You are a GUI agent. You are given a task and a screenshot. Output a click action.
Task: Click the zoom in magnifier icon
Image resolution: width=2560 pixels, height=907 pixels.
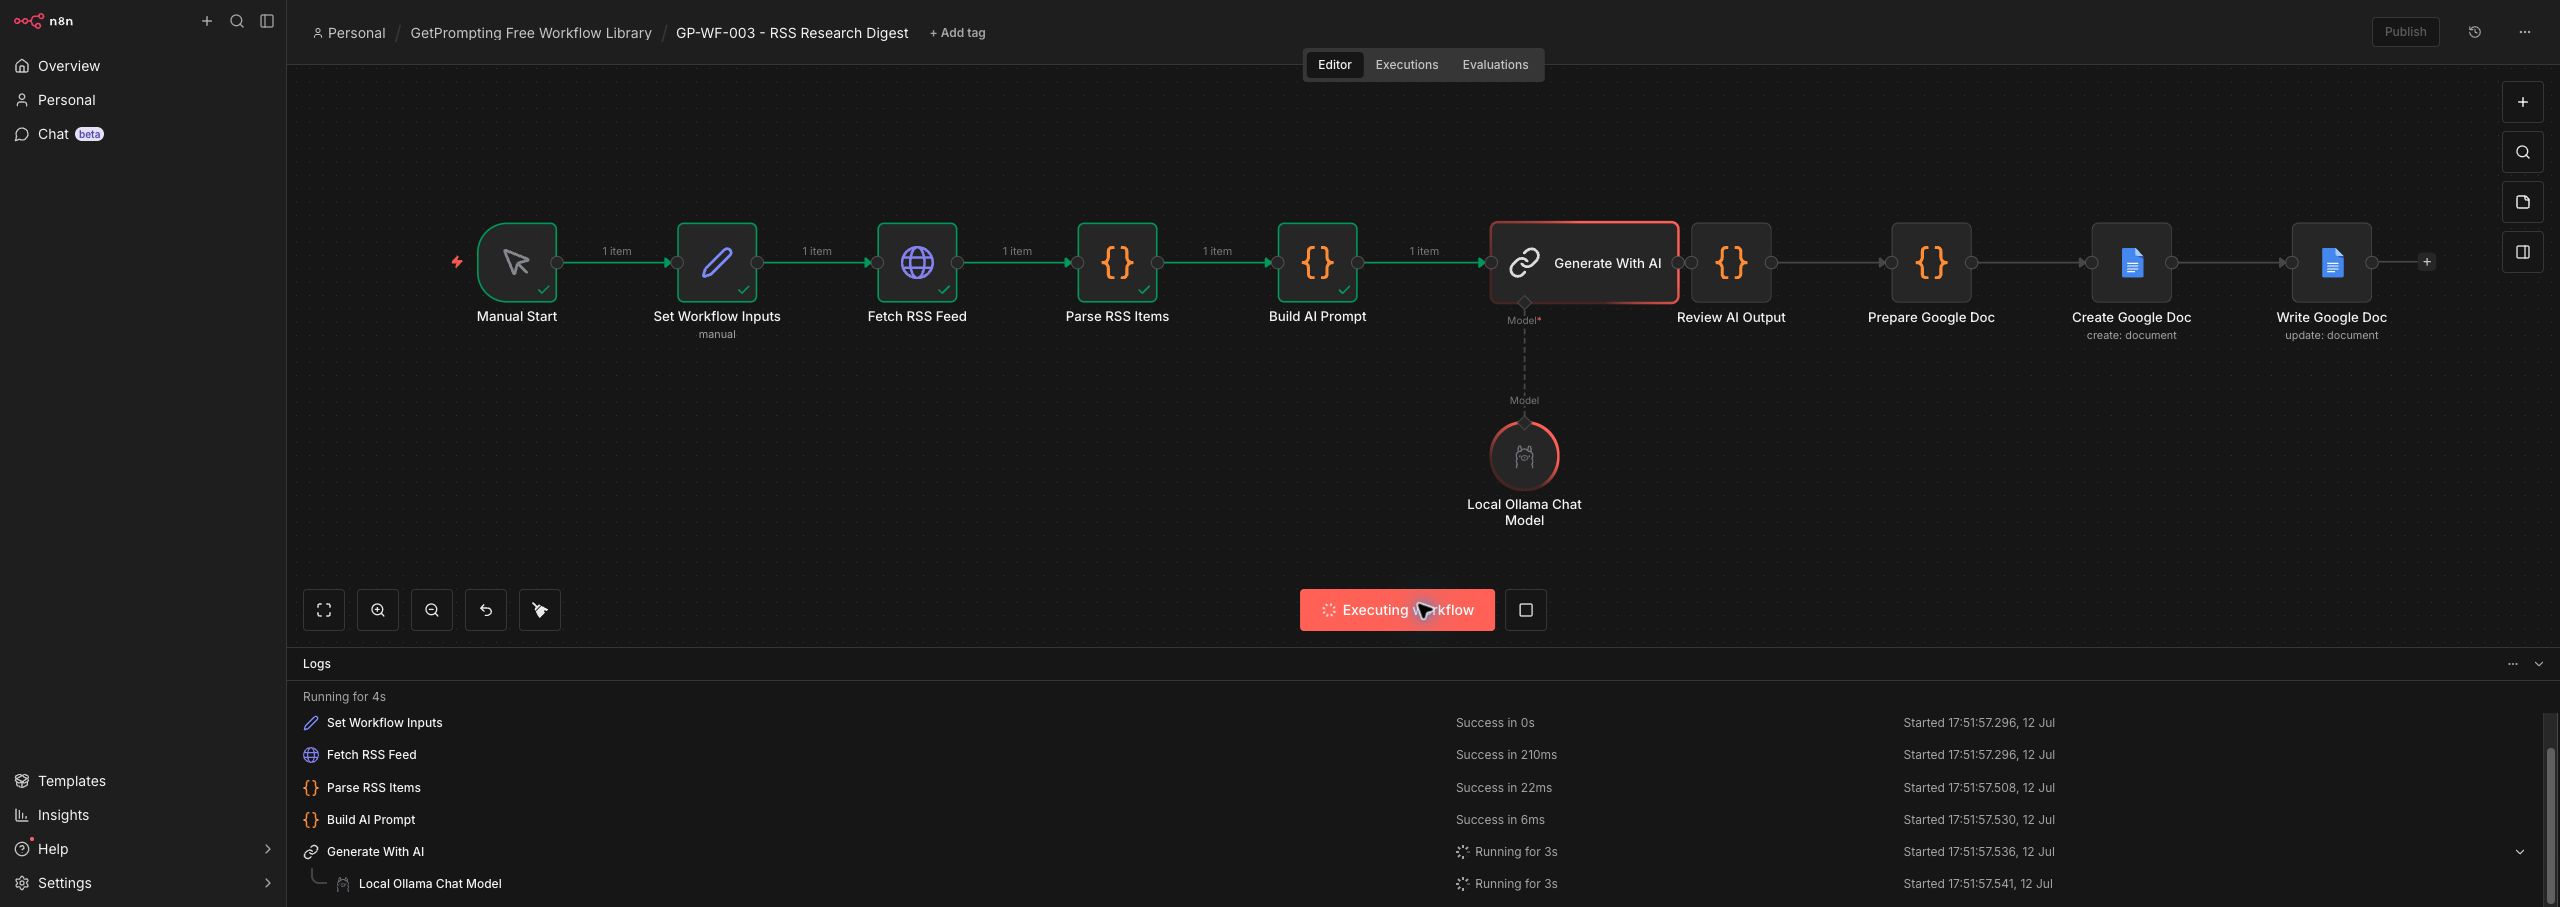tap(378, 610)
